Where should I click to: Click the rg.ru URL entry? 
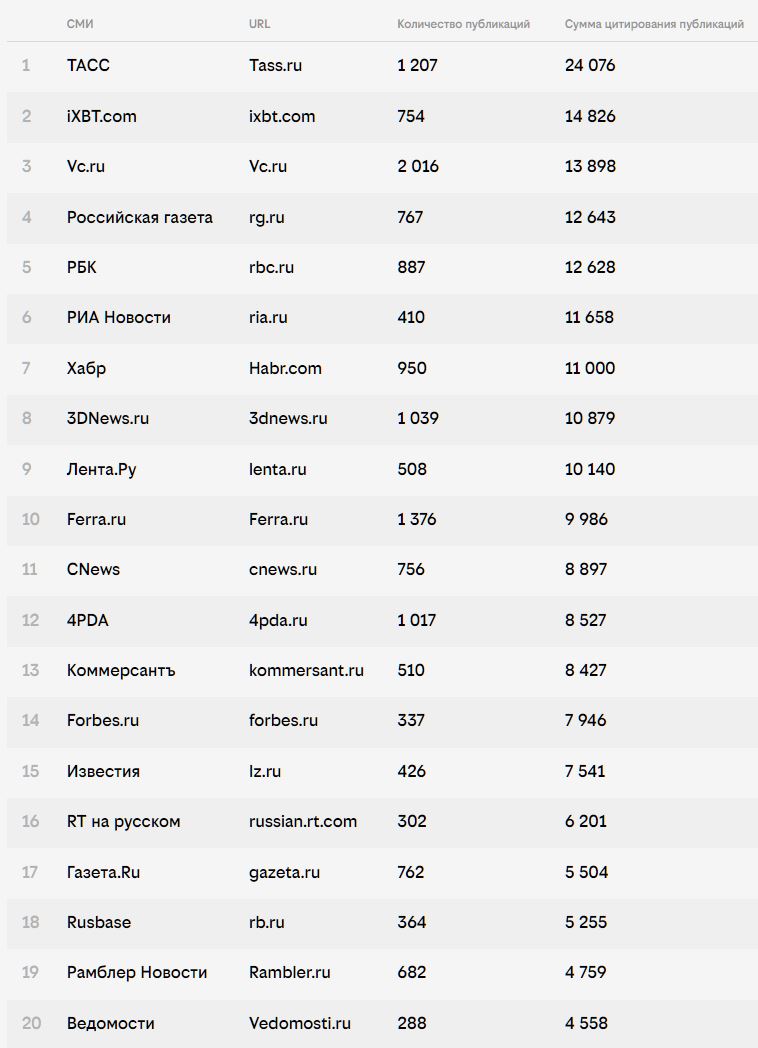[267, 217]
